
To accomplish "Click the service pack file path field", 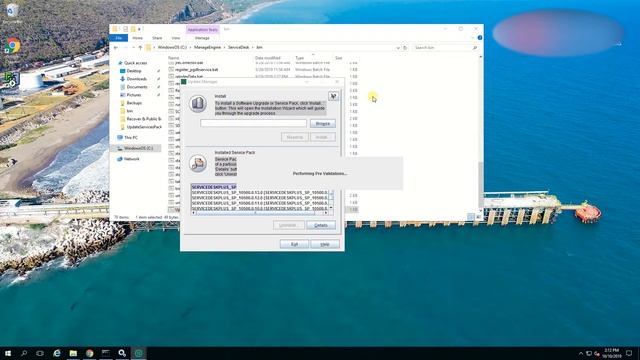I will [x=253, y=123].
